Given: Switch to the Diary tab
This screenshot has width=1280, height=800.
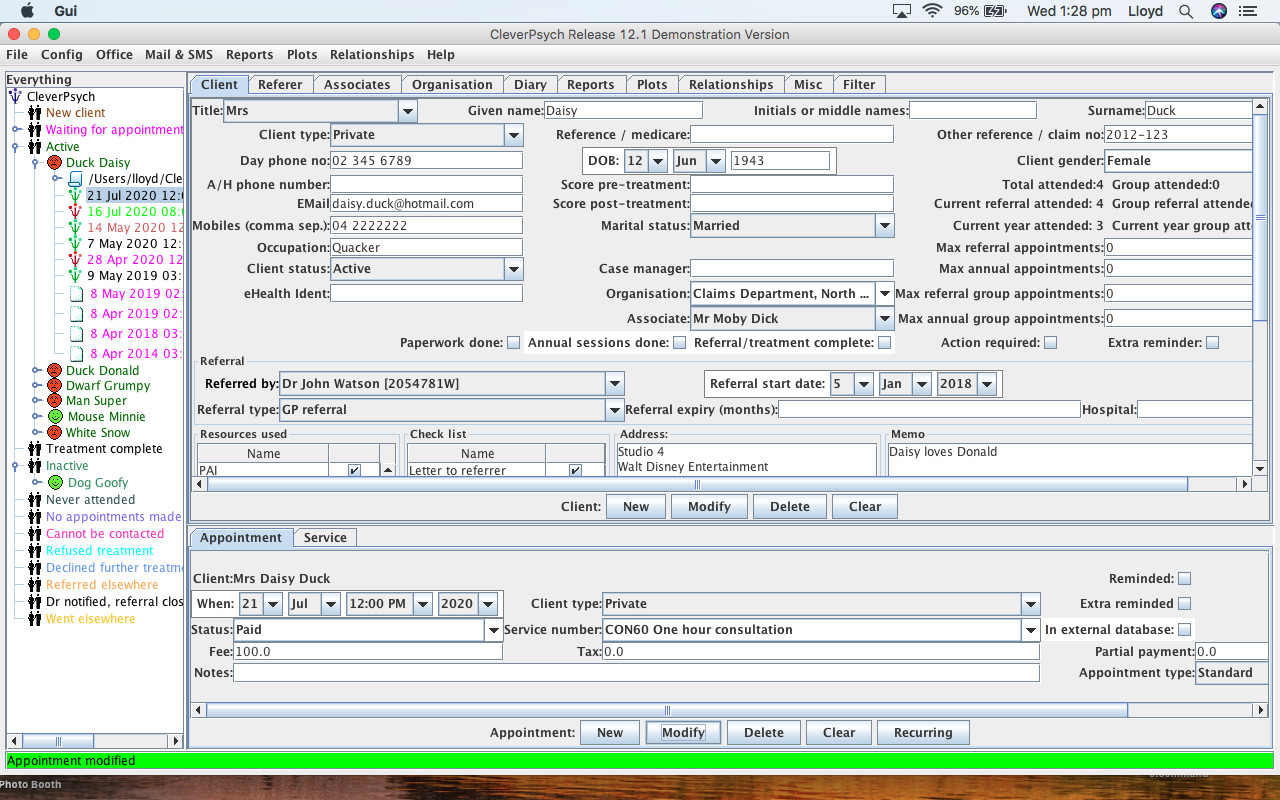Looking at the screenshot, I should point(530,84).
